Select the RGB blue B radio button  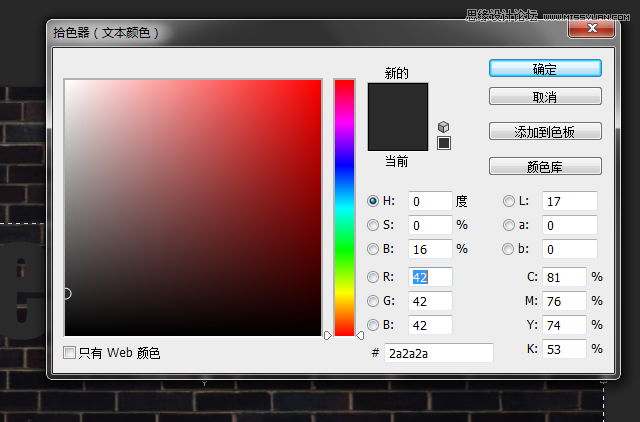click(x=373, y=325)
